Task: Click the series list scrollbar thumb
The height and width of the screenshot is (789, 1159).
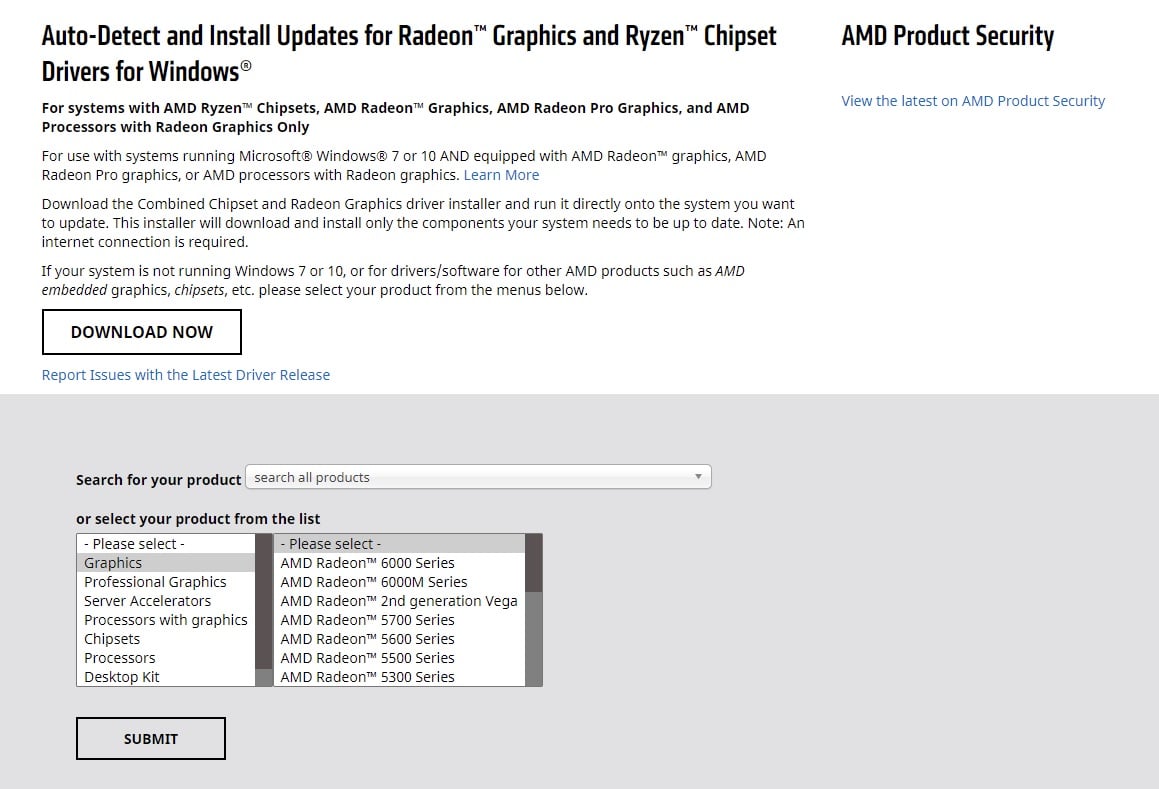Action: pos(534,563)
